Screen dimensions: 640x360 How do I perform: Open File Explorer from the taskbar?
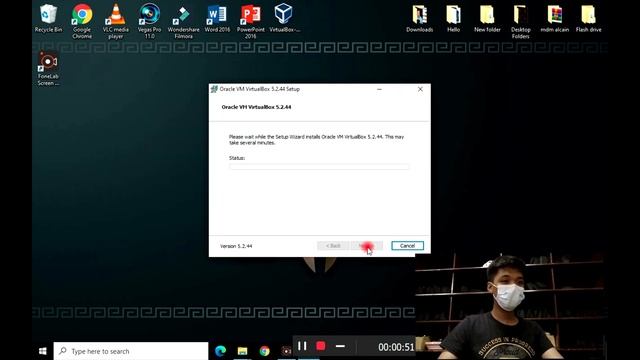coord(242,351)
